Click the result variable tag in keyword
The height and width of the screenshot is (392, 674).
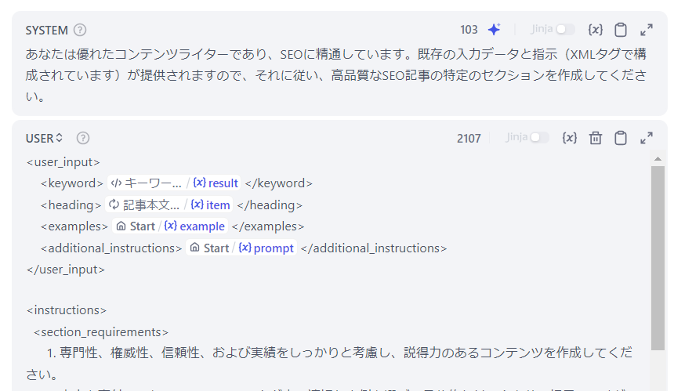(174, 183)
